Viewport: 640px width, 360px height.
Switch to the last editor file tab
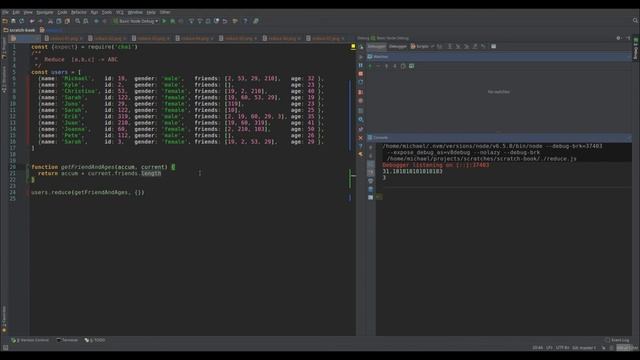(x=326, y=38)
